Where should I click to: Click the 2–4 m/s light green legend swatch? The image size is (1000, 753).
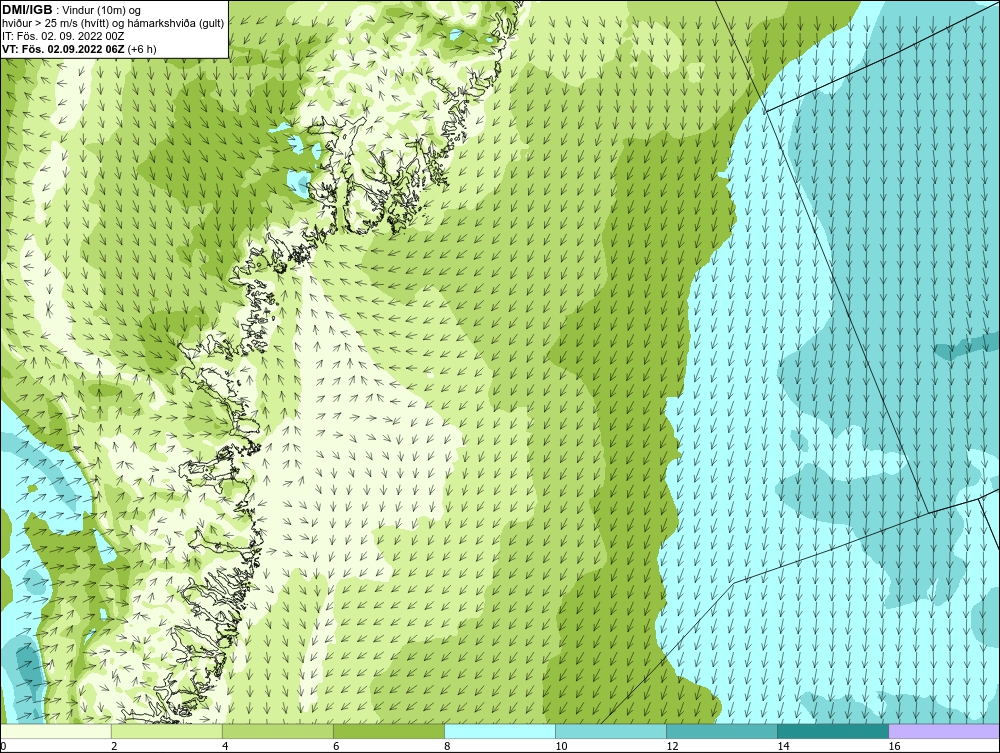point(166,731)
